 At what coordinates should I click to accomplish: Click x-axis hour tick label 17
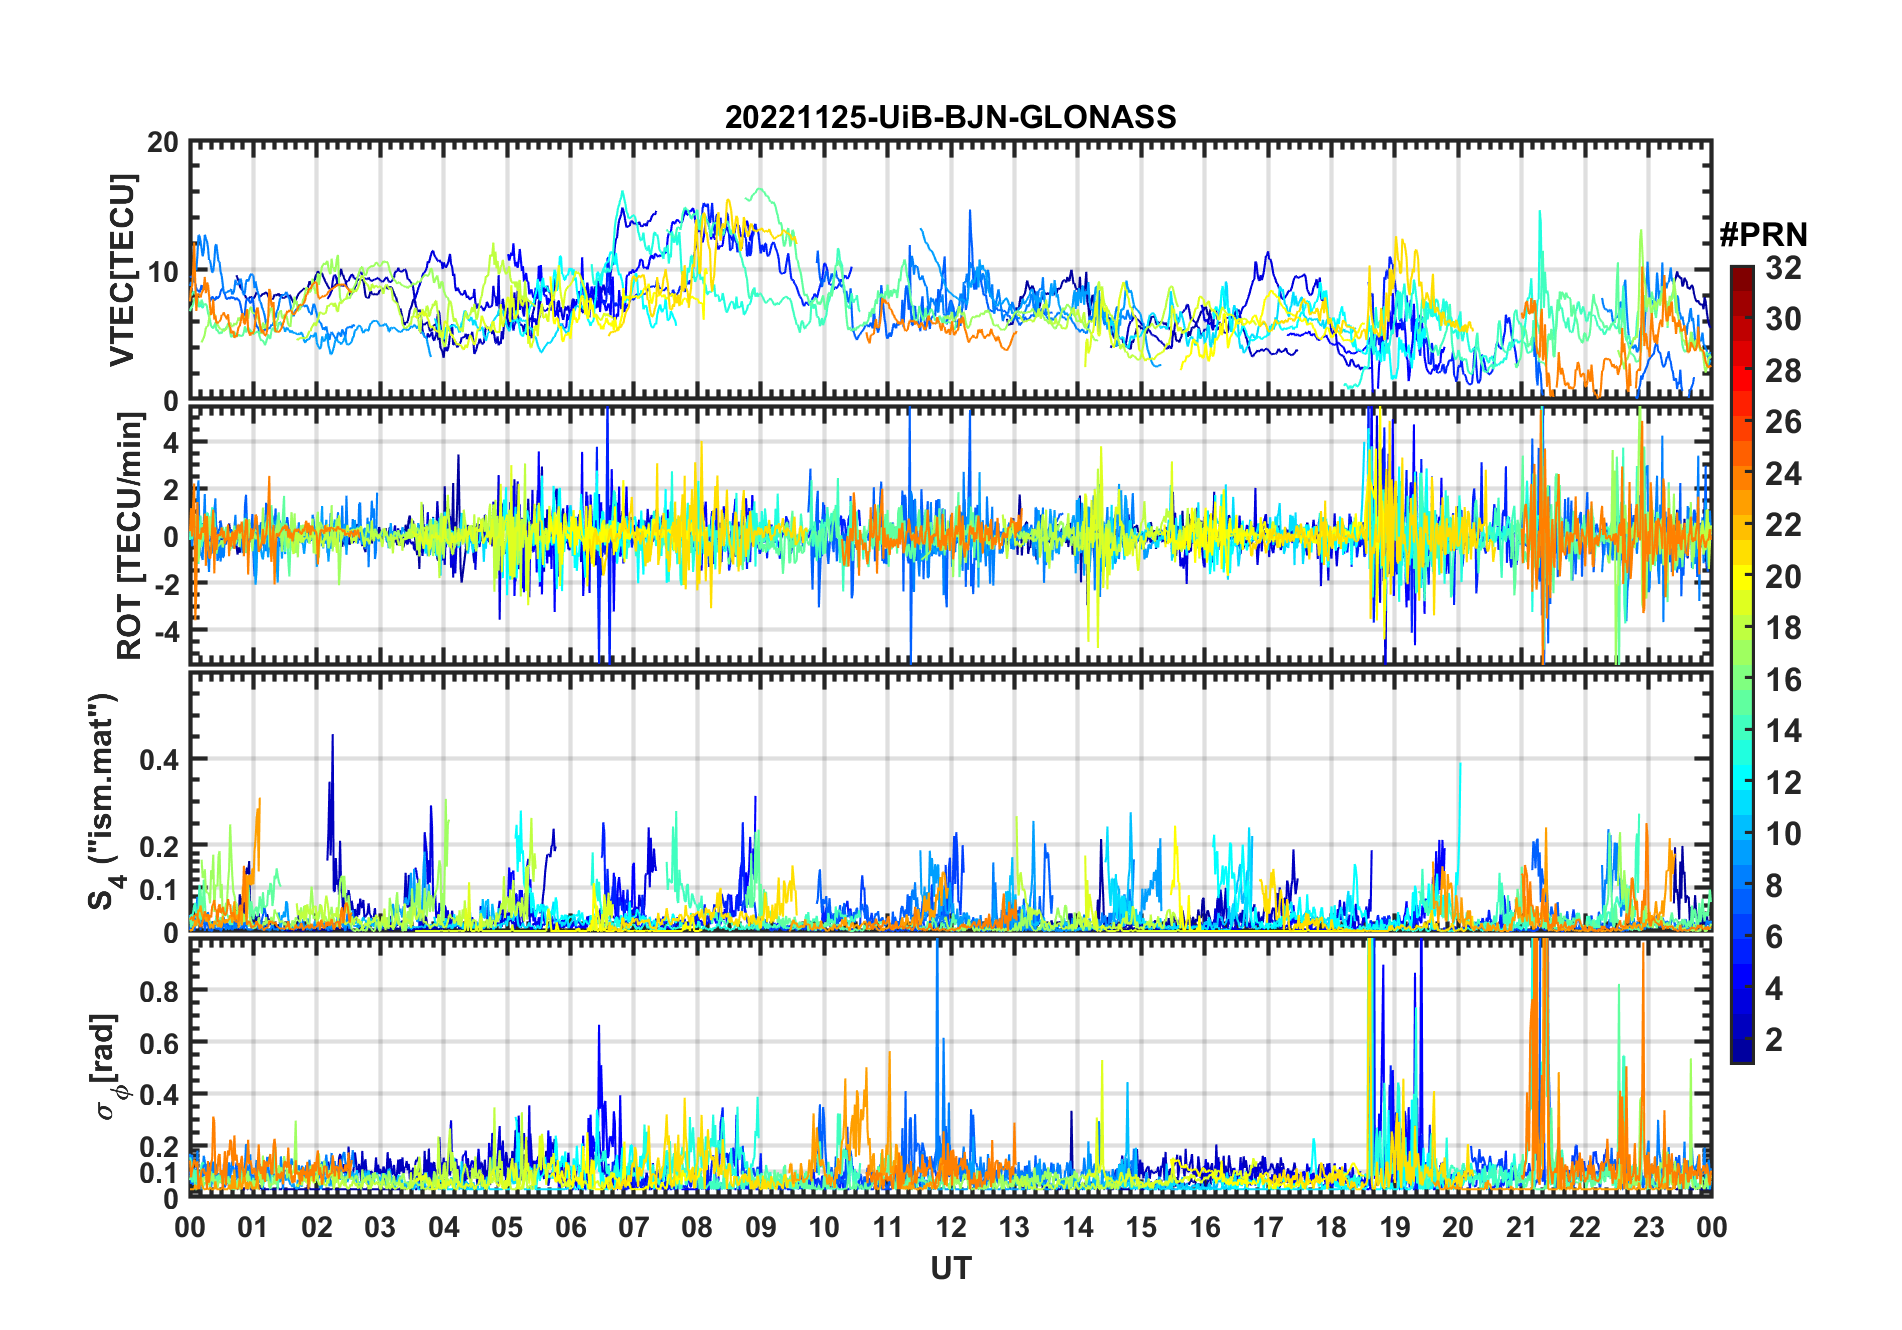click(x=1268, y=1227)
